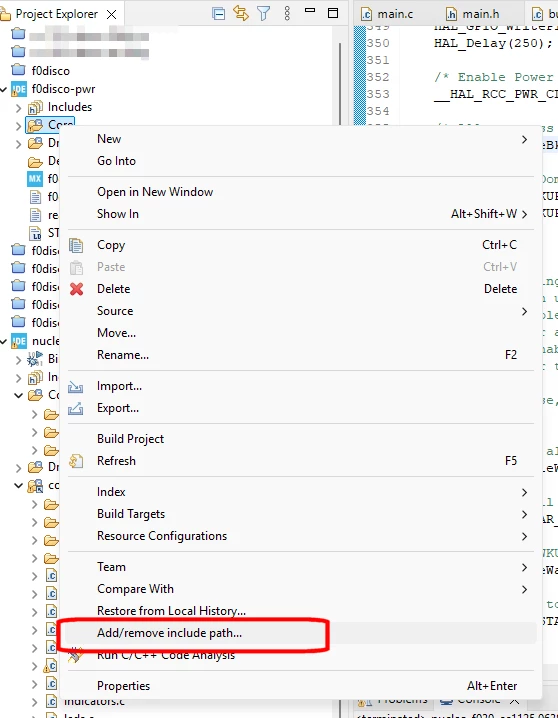Switch to the main.c editor tab
This screenshot has width=558, height=718.
(387, 14)
